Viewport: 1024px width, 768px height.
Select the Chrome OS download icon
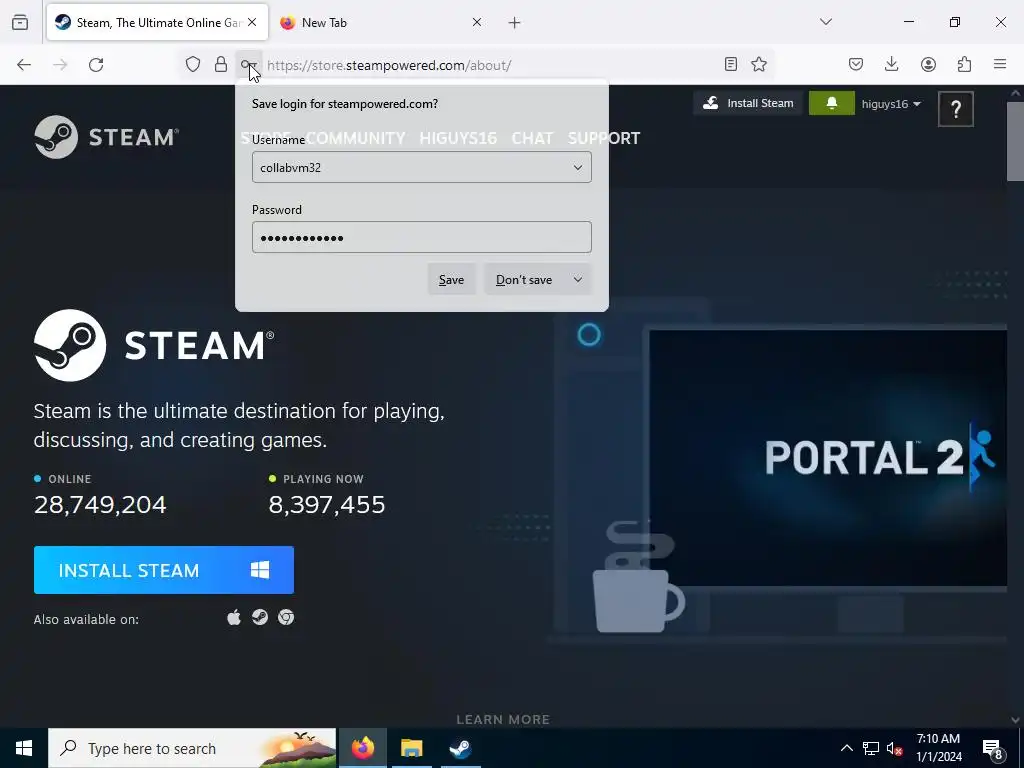(x=286, y=617)
